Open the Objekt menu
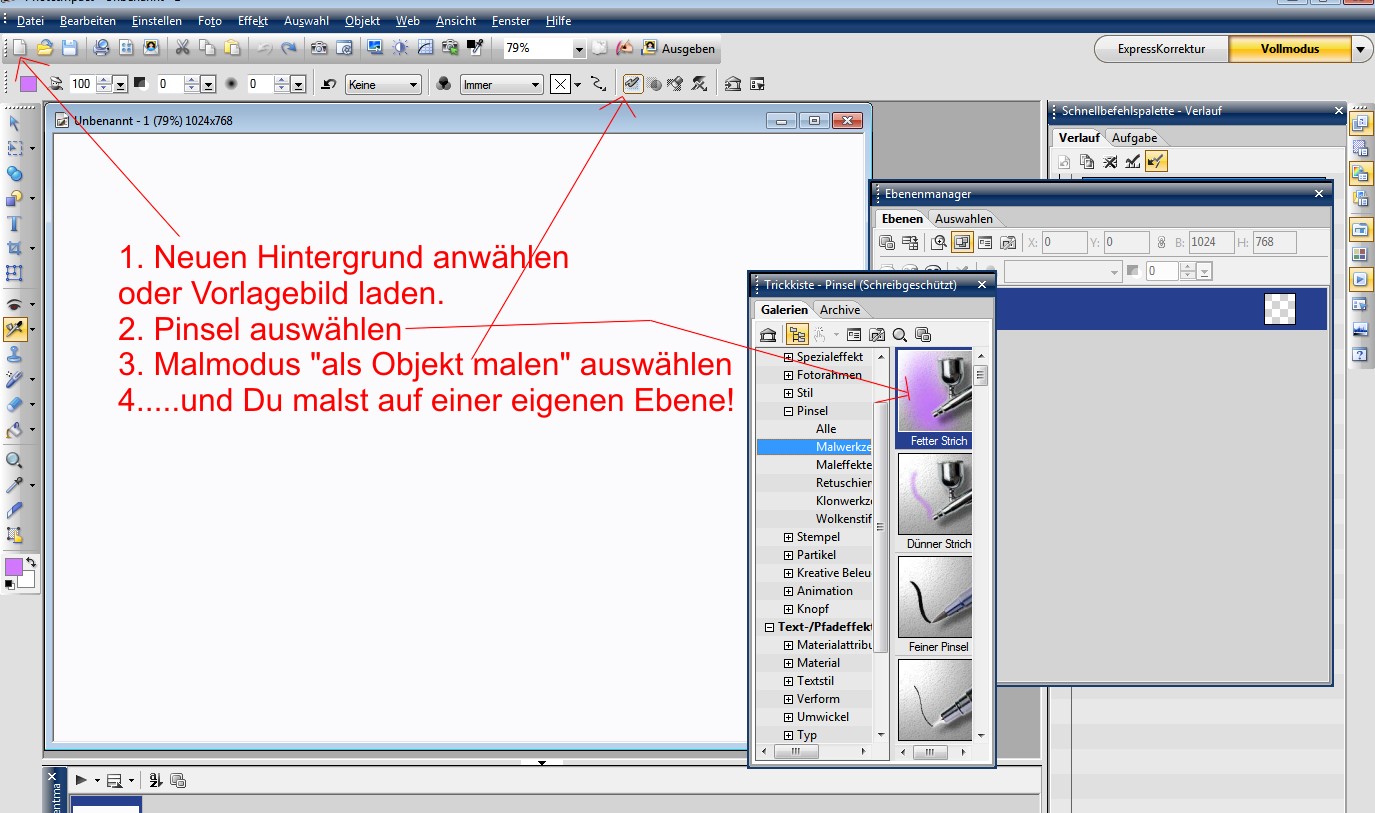The image size is (1375, 813). tap(362, 20)
